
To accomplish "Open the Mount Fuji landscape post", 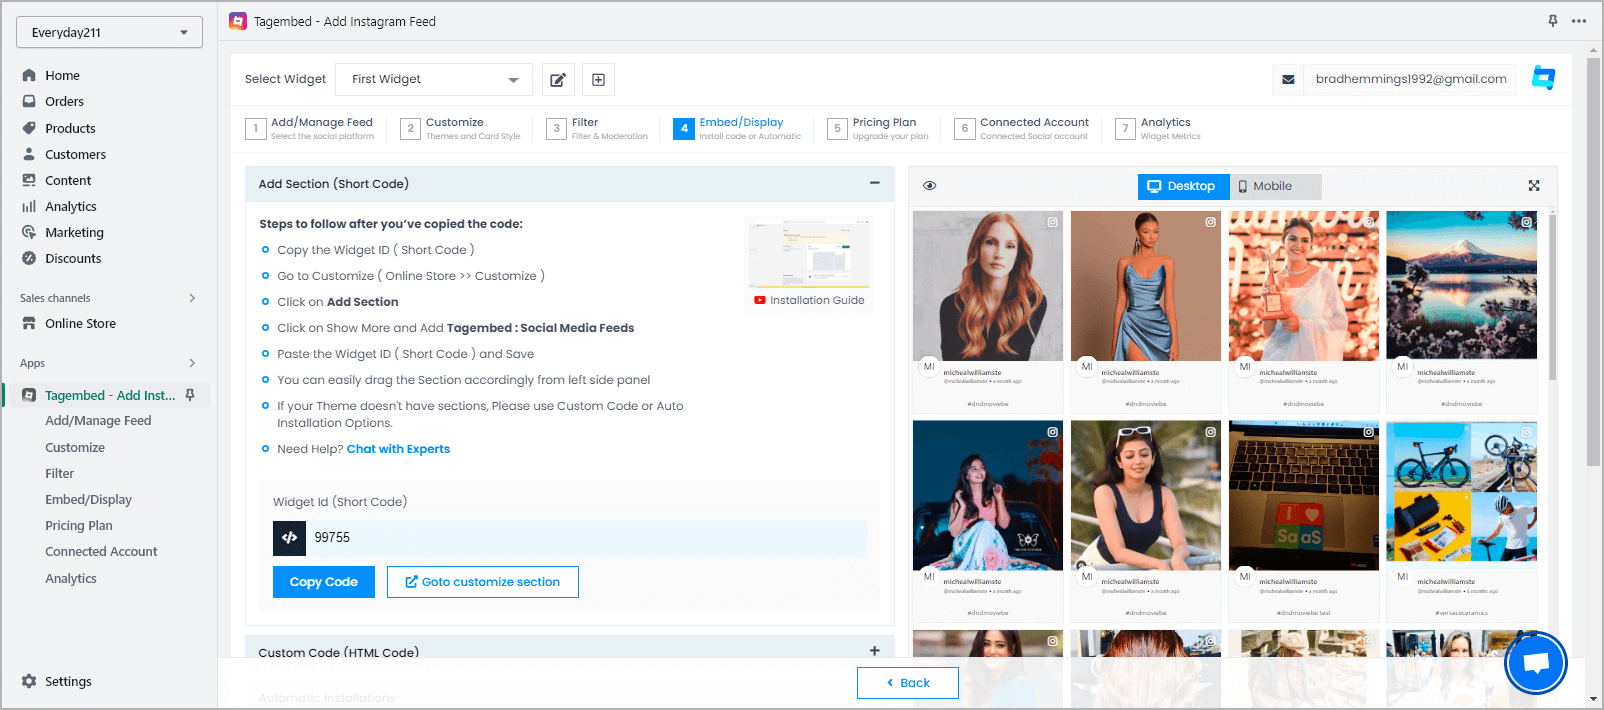I will (x=1462, y=286).
